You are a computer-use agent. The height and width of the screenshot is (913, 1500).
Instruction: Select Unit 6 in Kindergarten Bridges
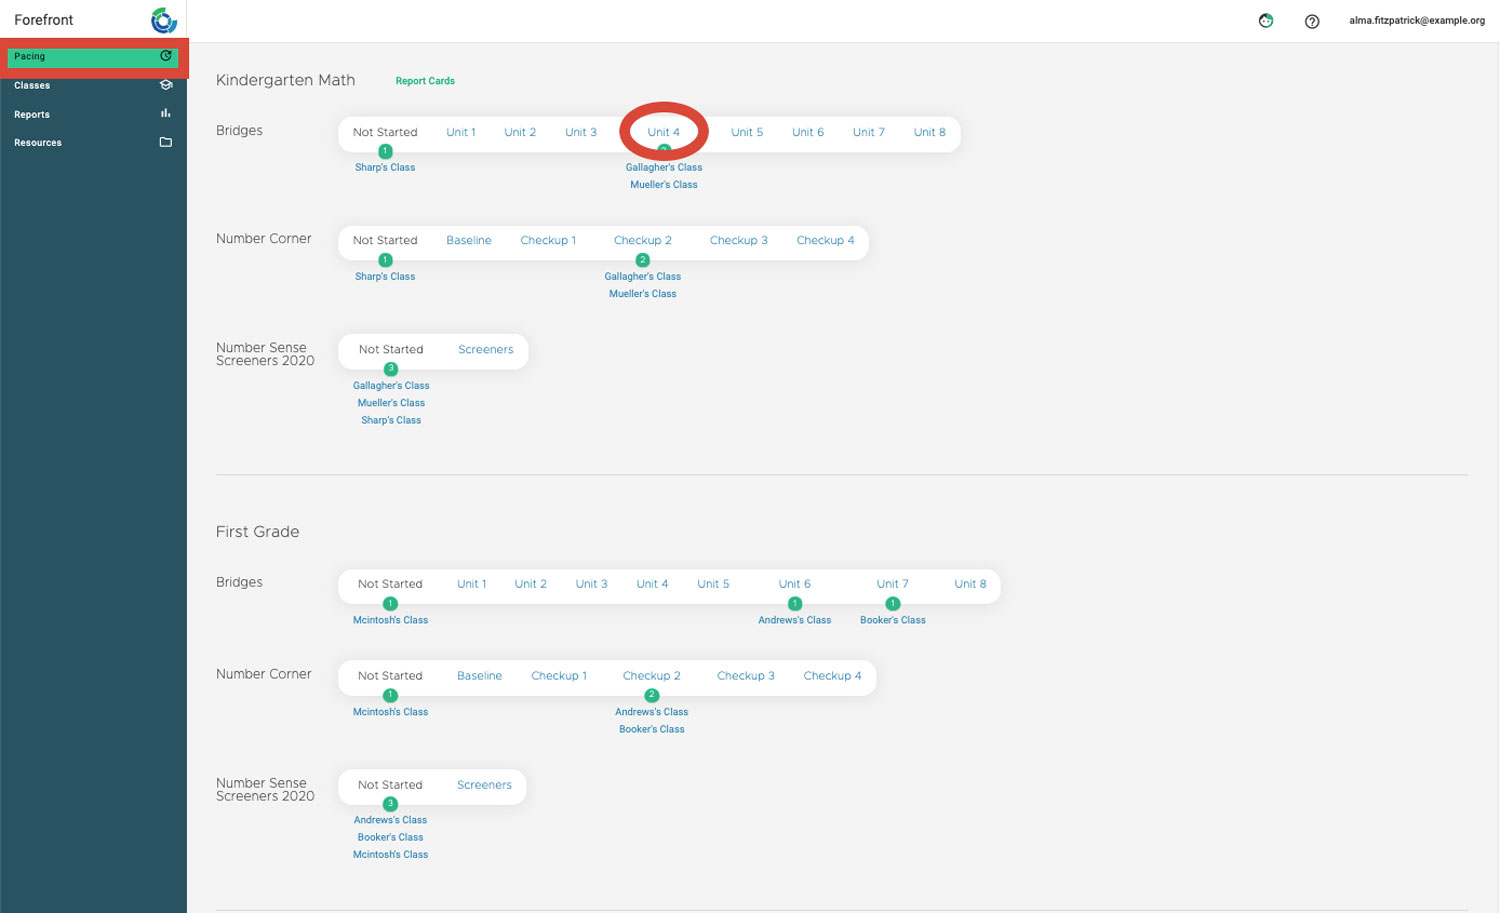point(808,132)
